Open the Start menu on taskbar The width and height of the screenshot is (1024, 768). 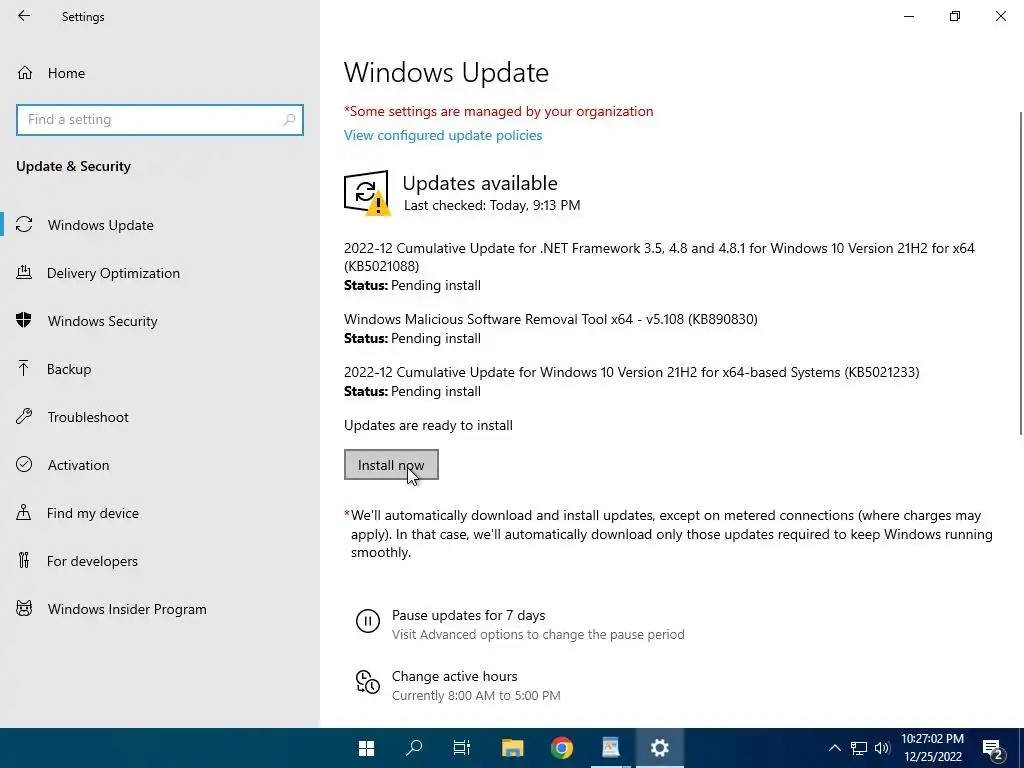point(366,748)
